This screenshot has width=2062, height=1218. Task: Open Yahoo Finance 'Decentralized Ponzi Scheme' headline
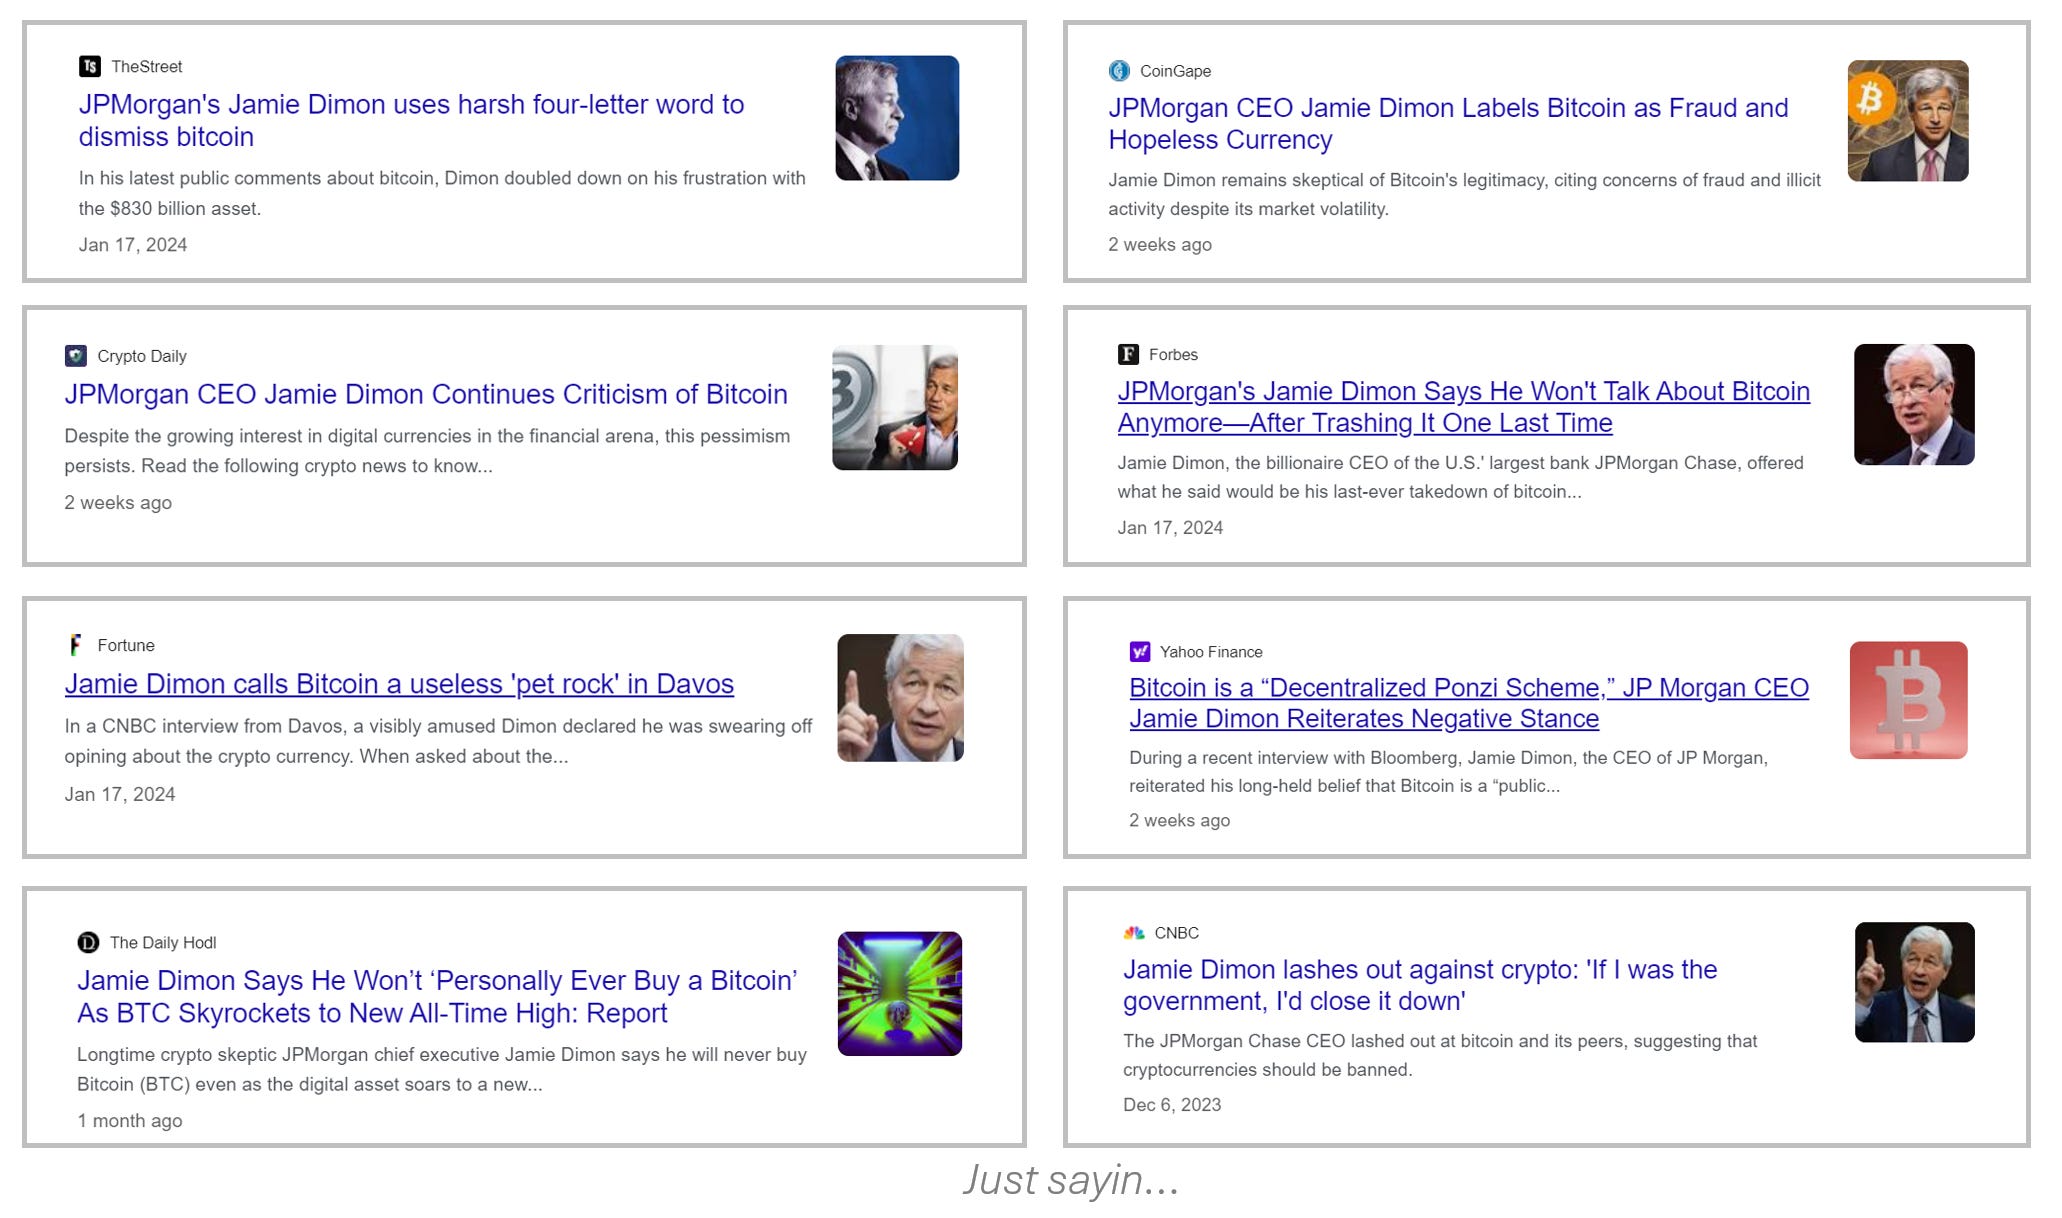pyautogui.click(x=1469, y=703)
